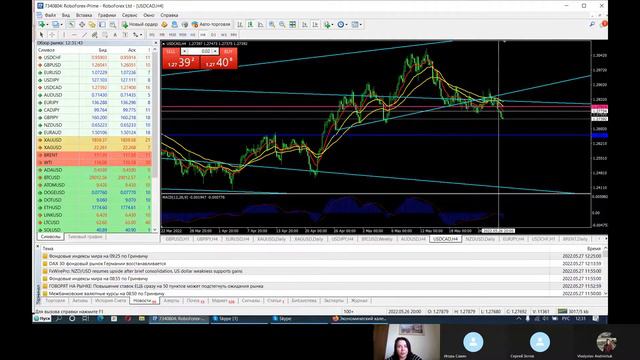The width and height of the screenshot is (640, 360).
Task: Open the Templates icon
Action: tap(355, 24)
